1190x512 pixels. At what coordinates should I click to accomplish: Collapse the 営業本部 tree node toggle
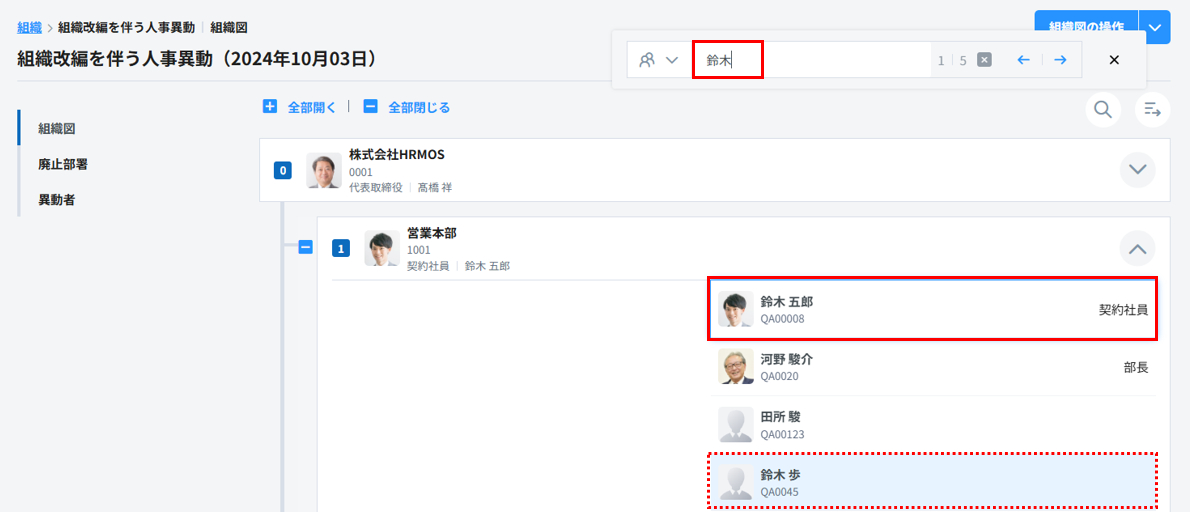[306, 247]
